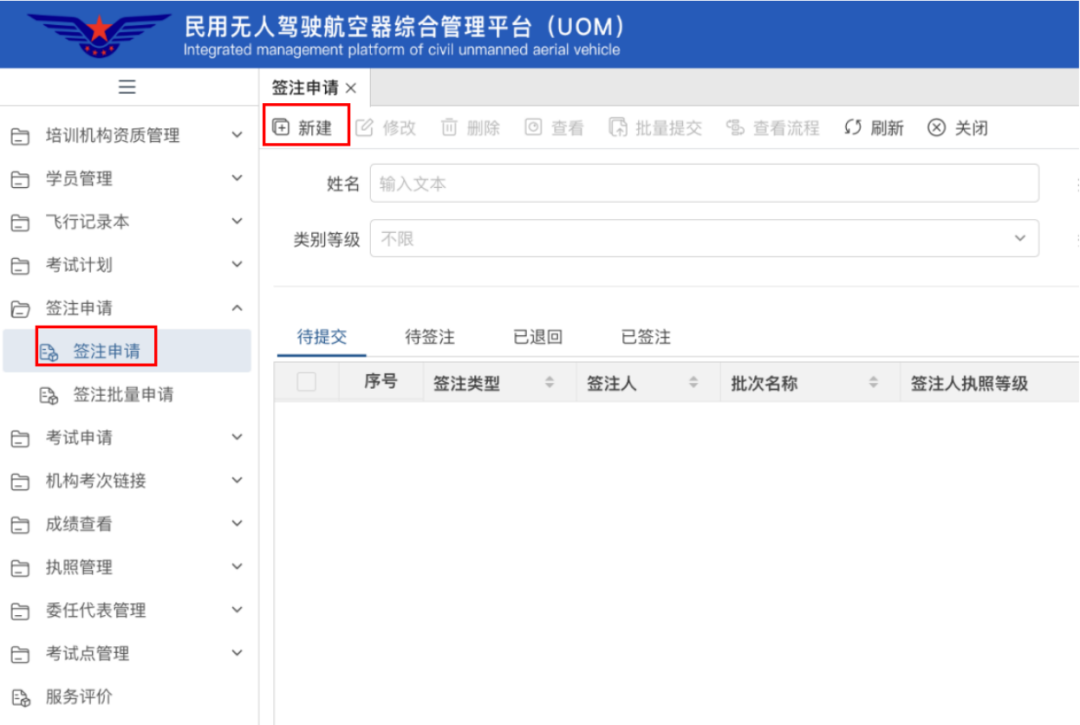Select the 签注申请 page tab at top
1080x725 pixels.
305,87
